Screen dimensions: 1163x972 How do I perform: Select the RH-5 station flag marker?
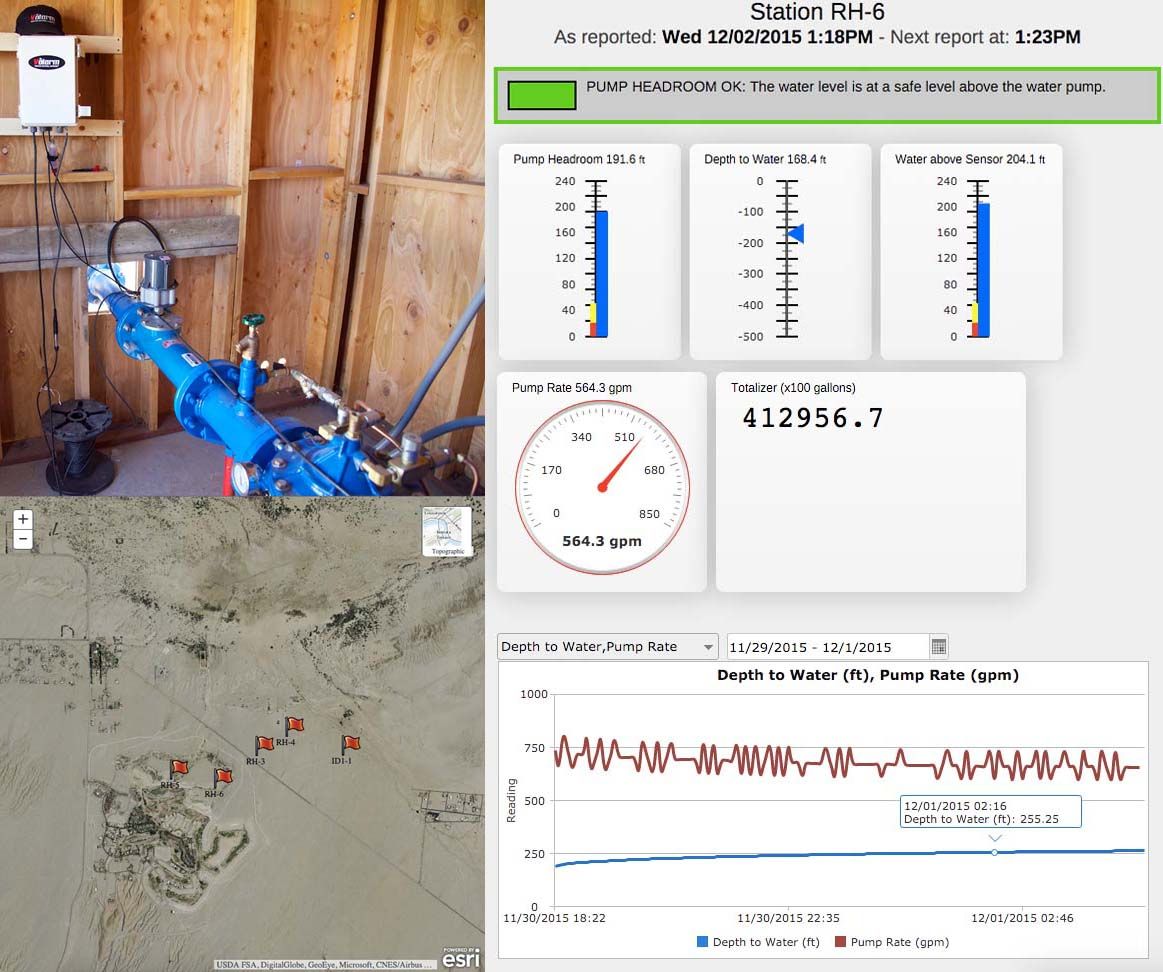point(180,768)
